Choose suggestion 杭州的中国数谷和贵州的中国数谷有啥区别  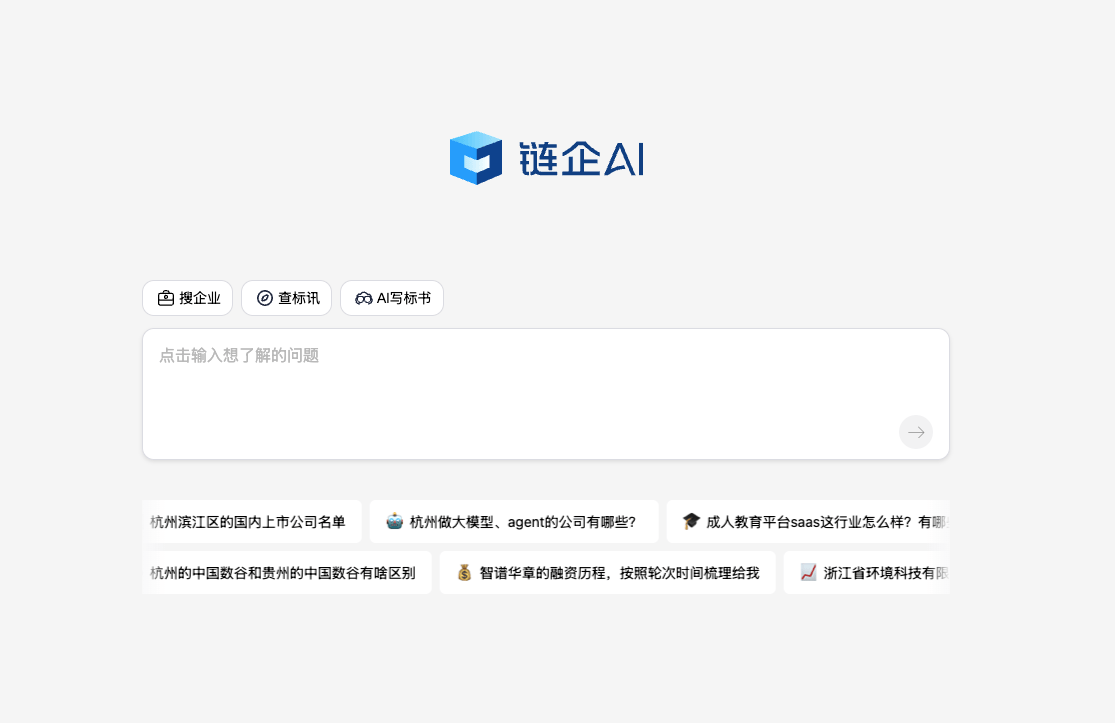click(x=287, y=572)
